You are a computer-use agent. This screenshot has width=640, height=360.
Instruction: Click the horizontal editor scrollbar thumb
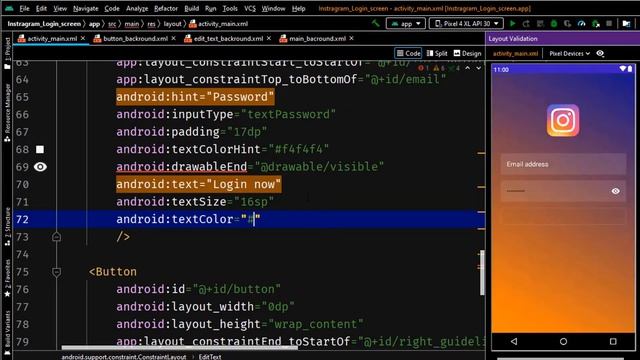(x=180, y=348)
